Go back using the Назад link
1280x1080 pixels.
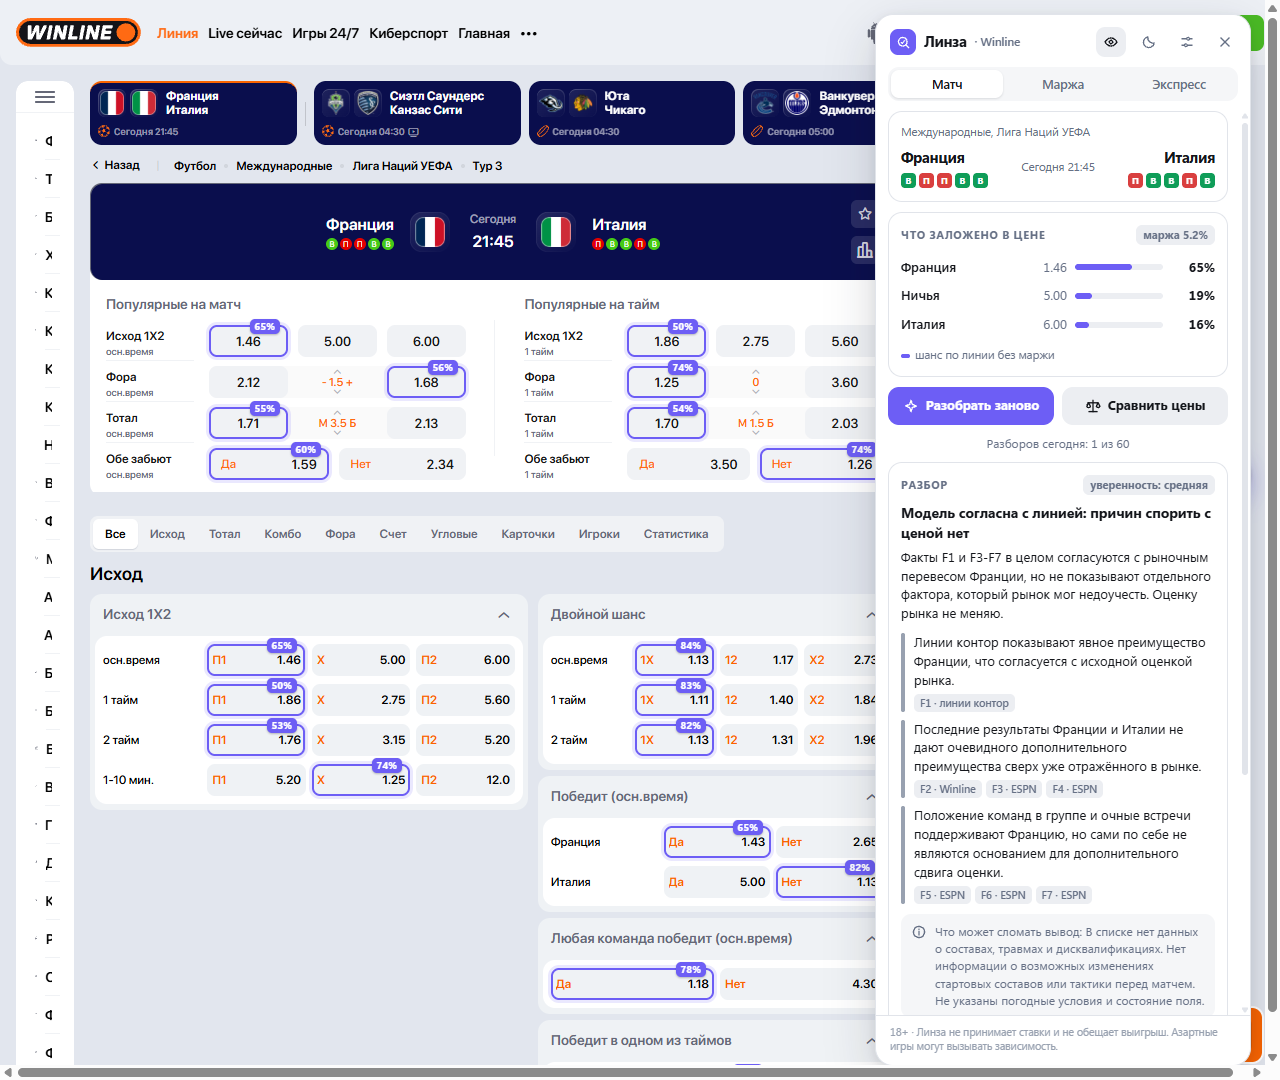coord(116,165)
